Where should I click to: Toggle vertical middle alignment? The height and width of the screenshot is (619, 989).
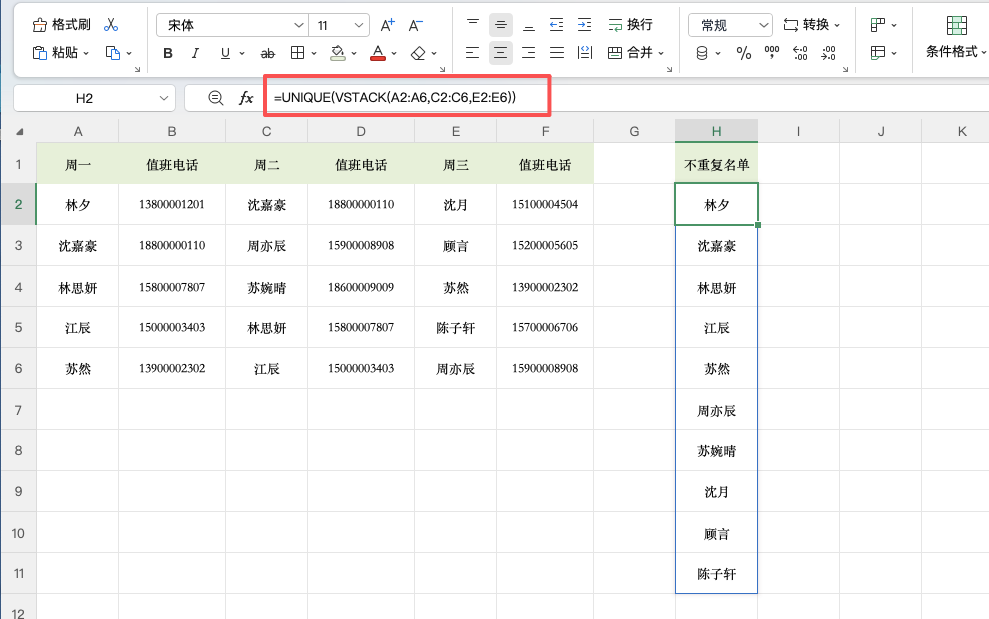click(x=501, y=25)
